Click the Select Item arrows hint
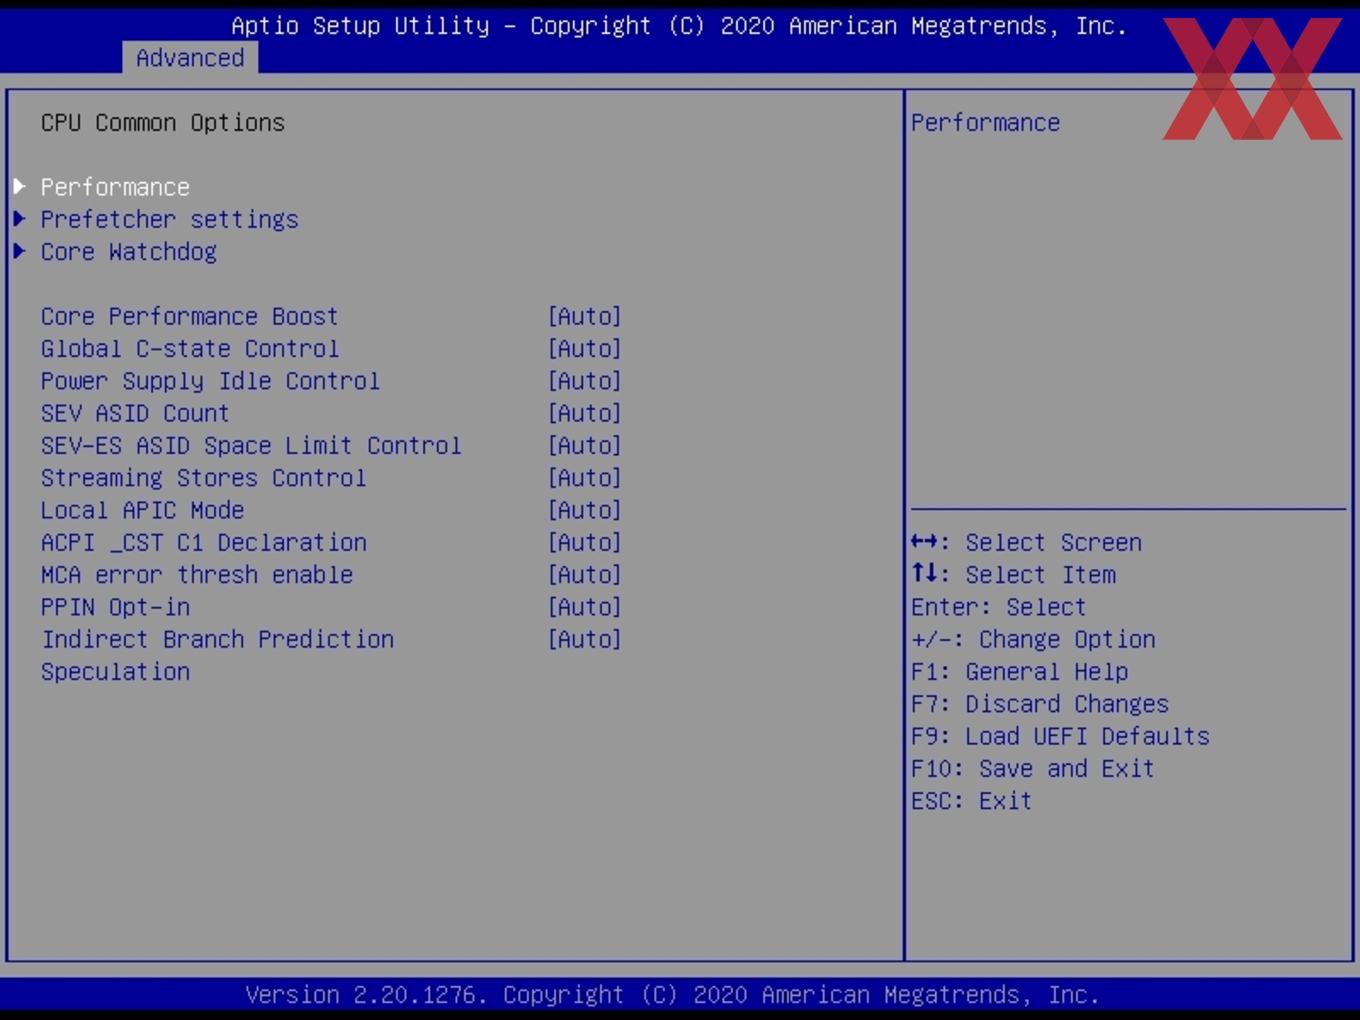 coord(1013,575)
